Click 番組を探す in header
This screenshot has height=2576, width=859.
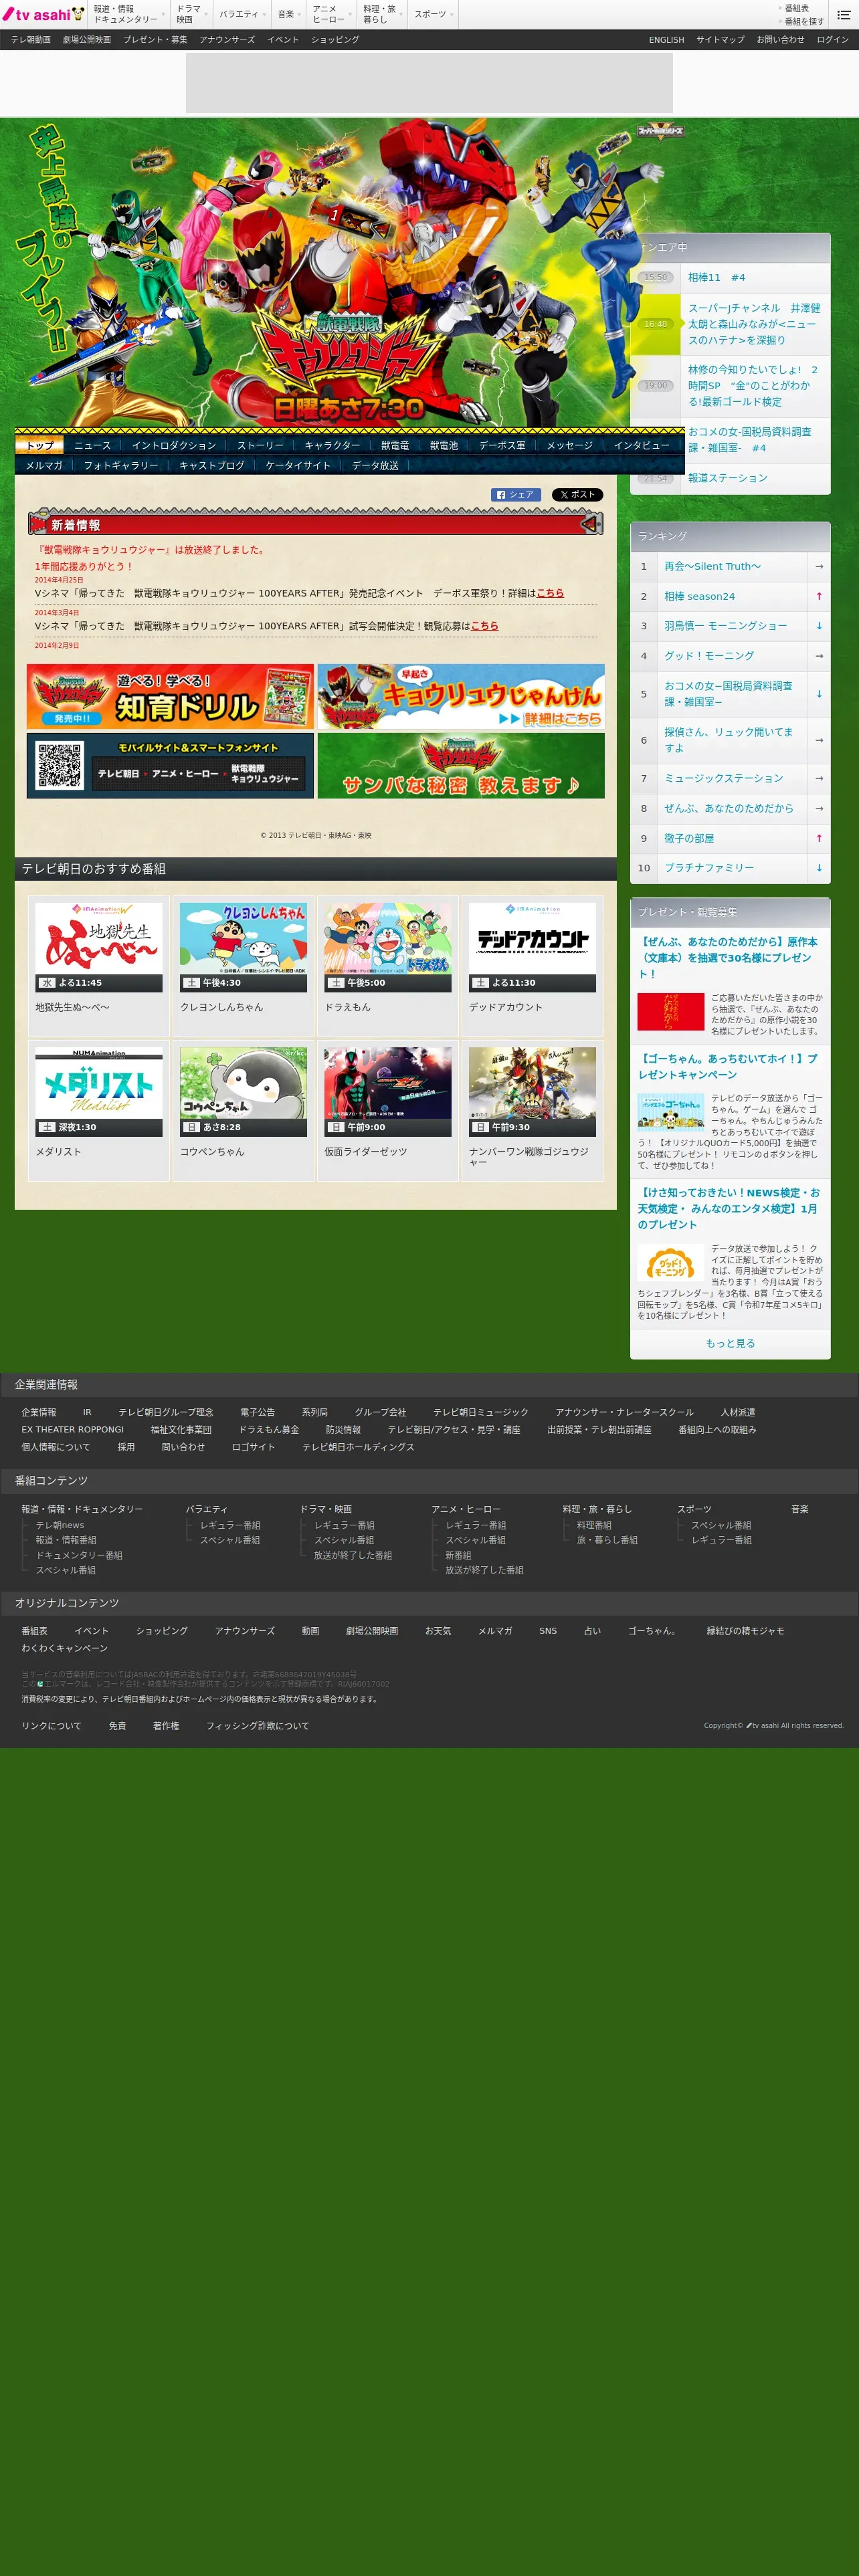pos(804,21)
